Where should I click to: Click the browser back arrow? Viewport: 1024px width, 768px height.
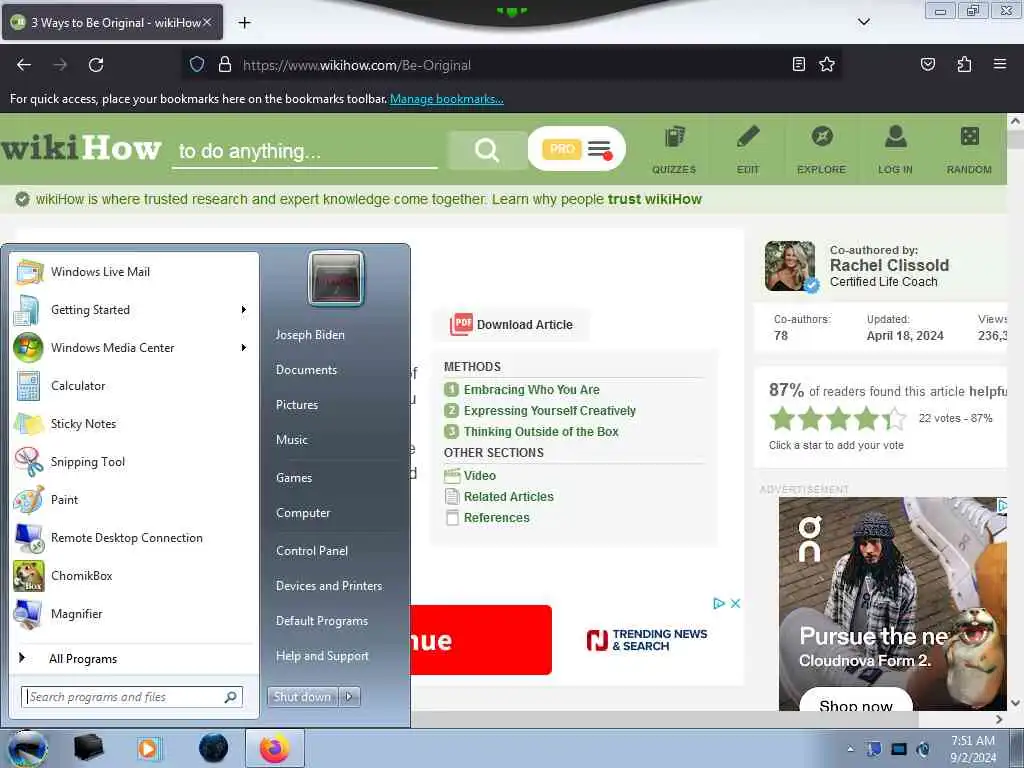(24, 65)
